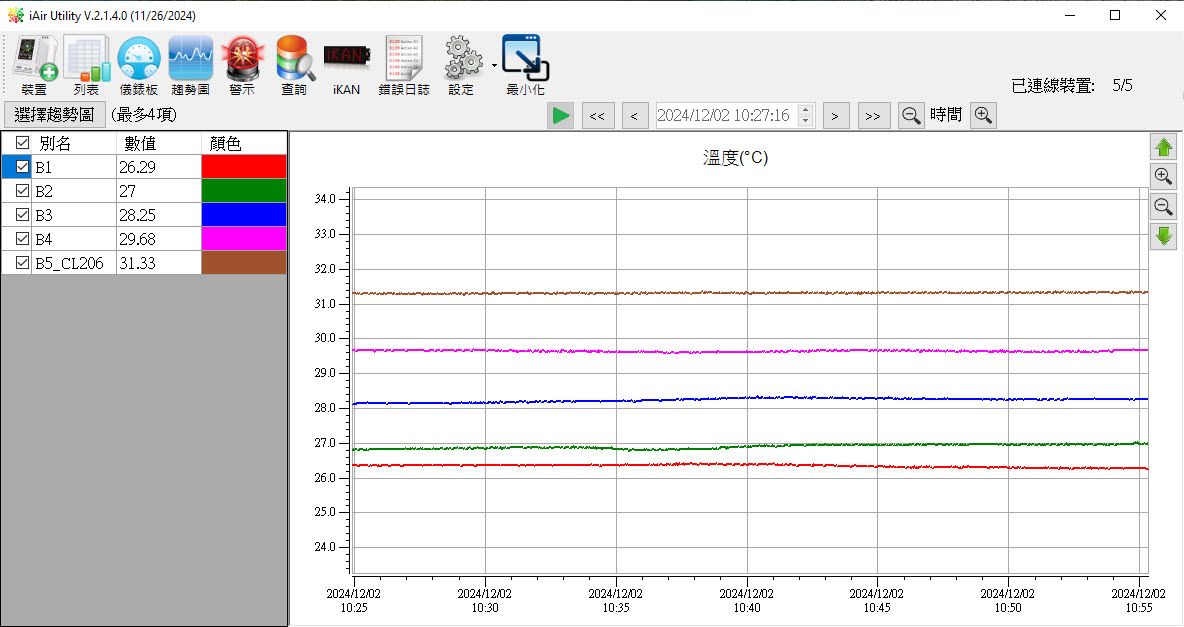
Task: Toggle the select-all checkbox in header
Action: pyautogui.click(x=22, y=143)
